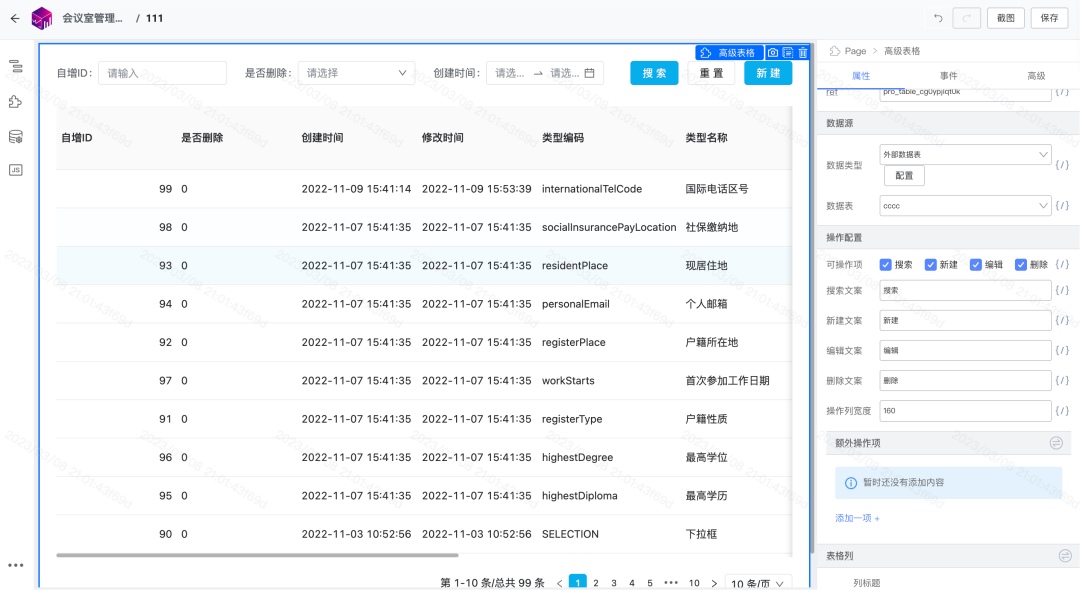This screenshot has width=1080, height=590.
Task: Open the outline tree panel in left sidebar
Action: pyautogui.click(x=16, y=66)
